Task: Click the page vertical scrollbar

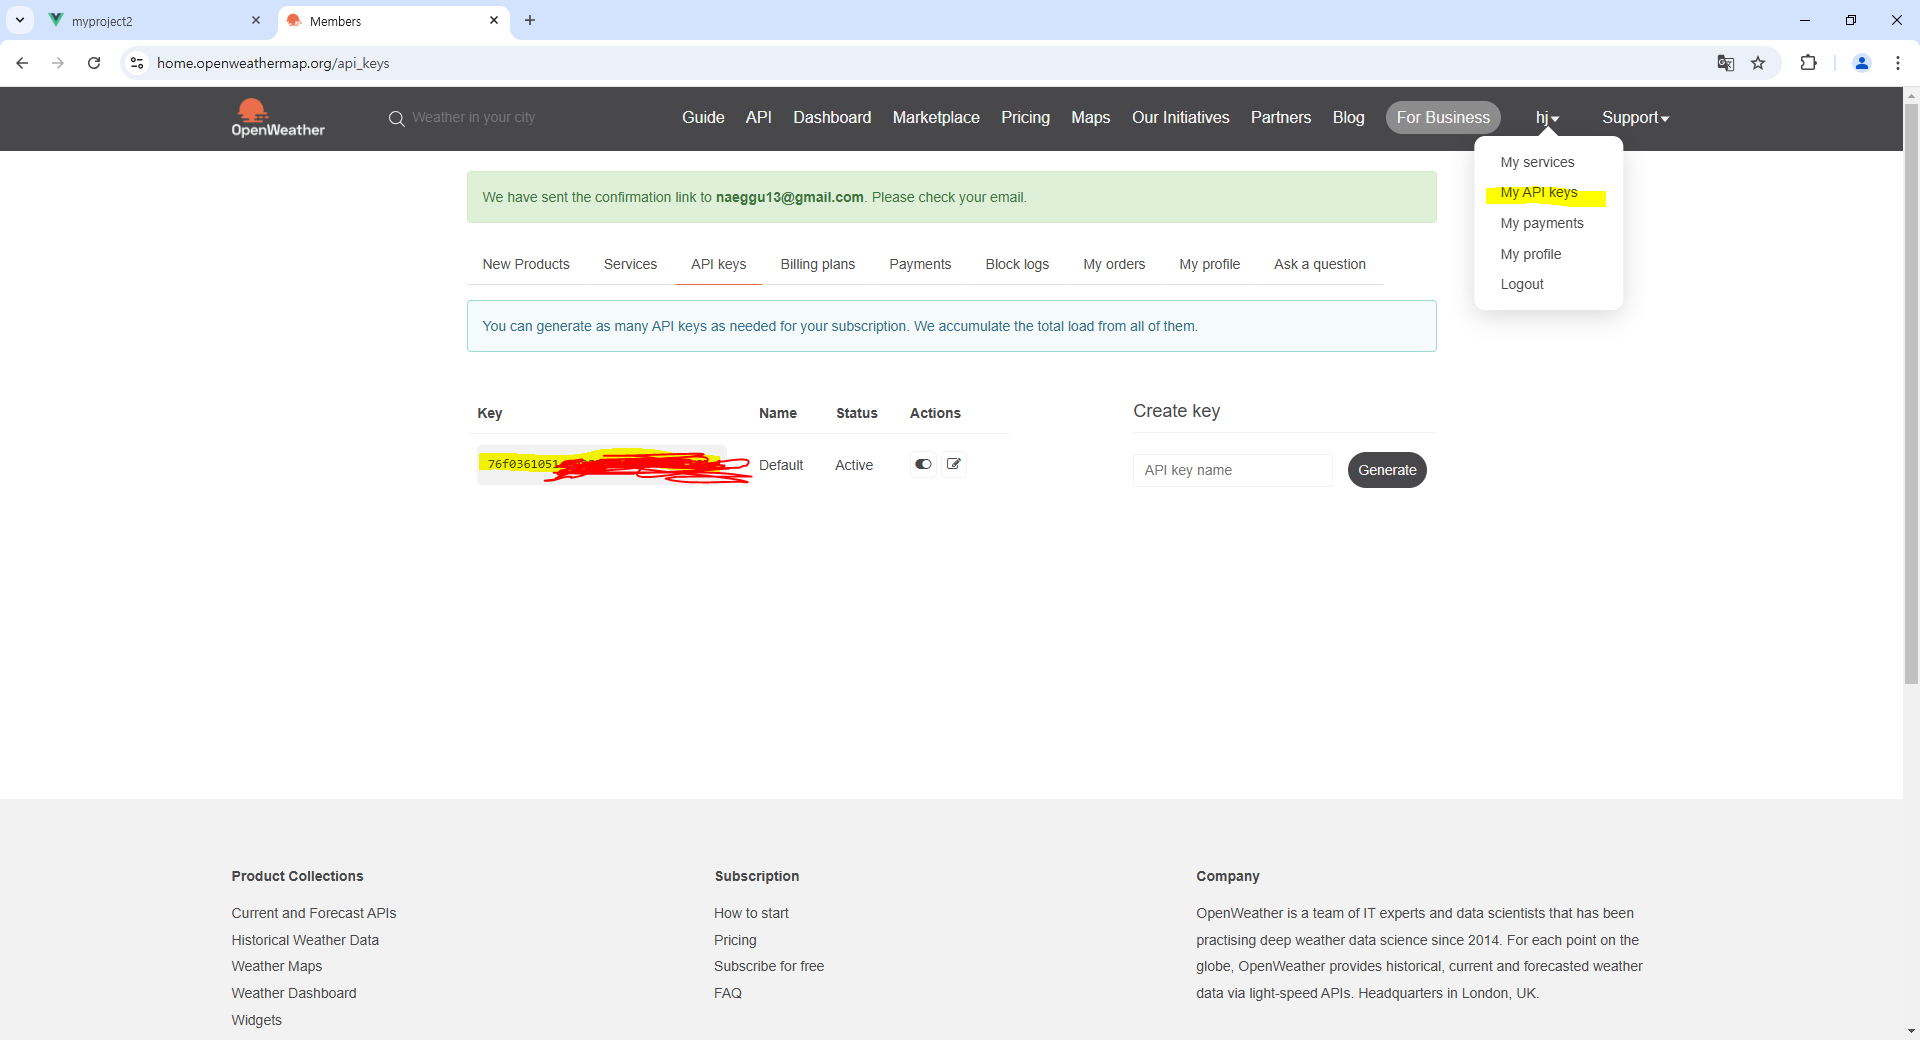Action: coord(1911,395)
